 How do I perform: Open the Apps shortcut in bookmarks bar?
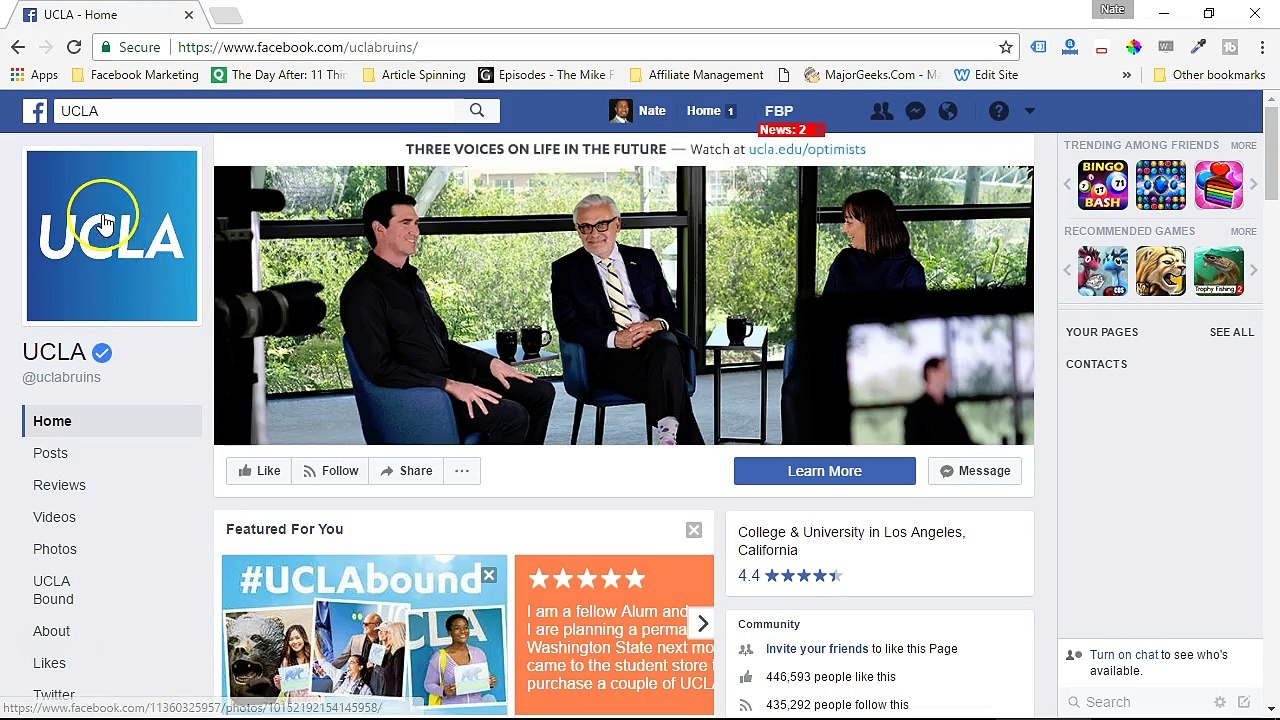(34, 75)
